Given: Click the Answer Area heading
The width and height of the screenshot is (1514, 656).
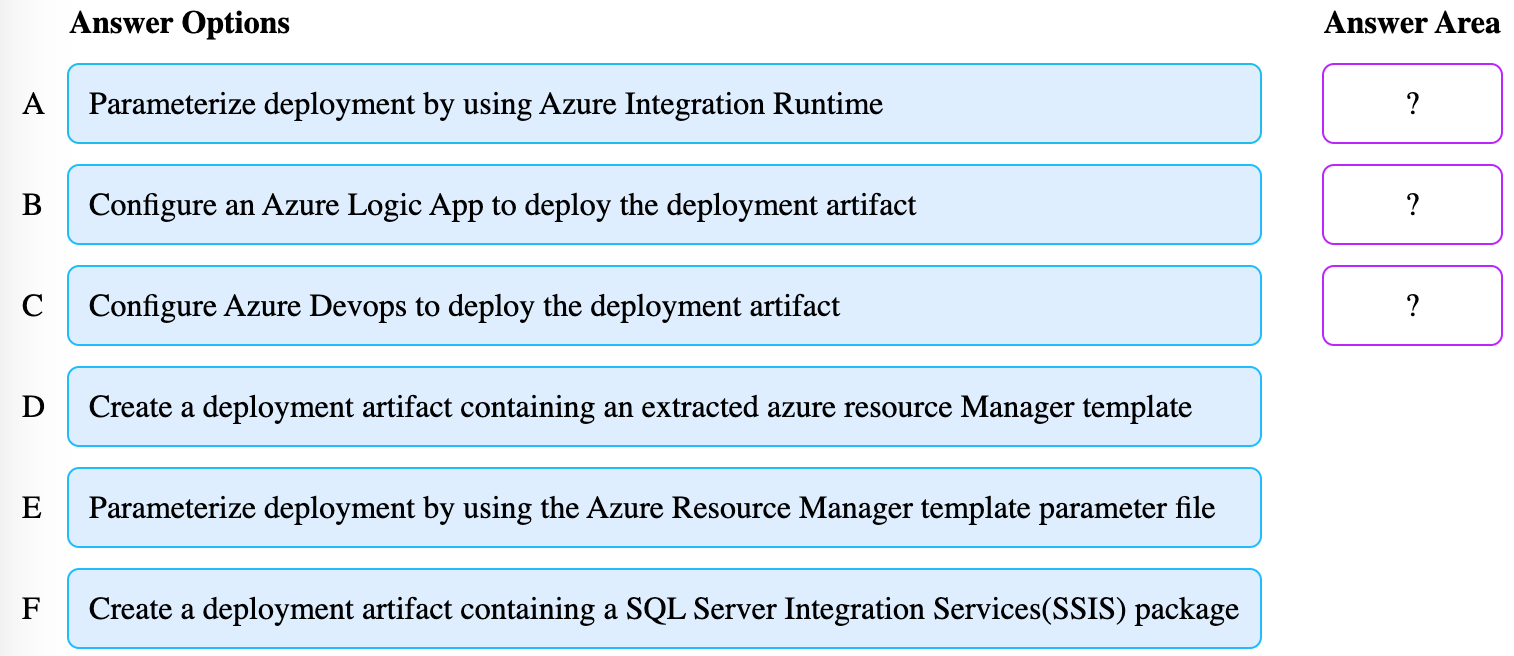Looking at the screenshot, I should pos(1411,24).
